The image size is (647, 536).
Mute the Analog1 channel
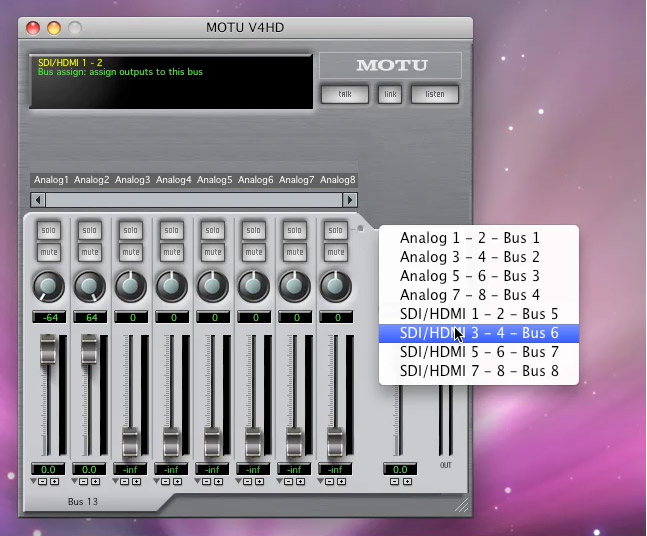[x=49, y=252]
